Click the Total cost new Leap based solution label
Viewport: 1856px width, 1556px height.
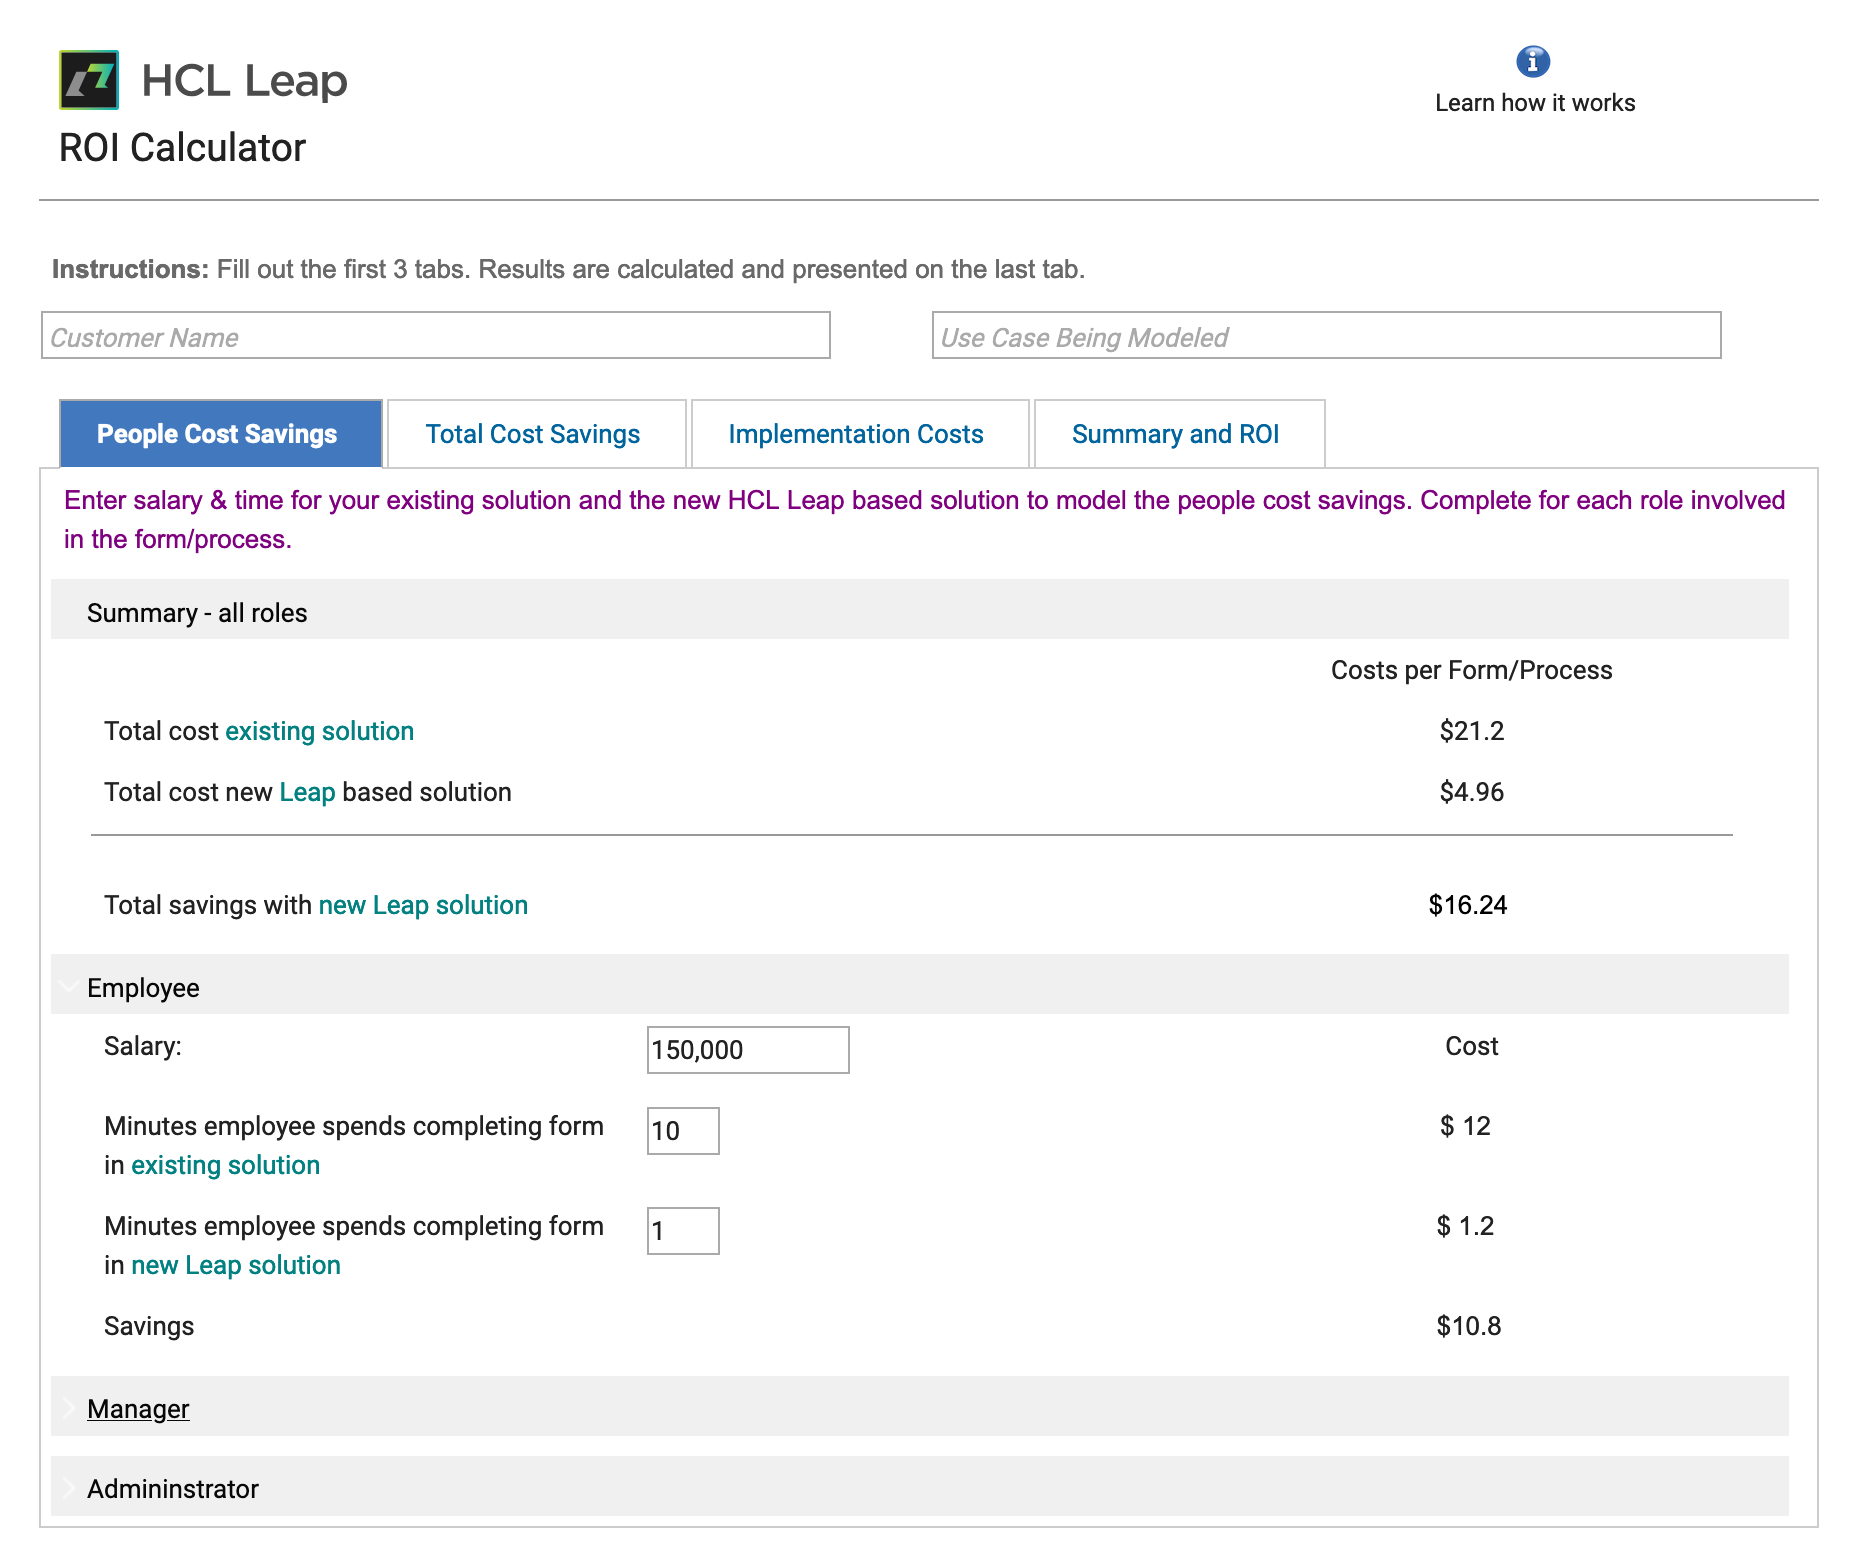click(x=308, y=792)
